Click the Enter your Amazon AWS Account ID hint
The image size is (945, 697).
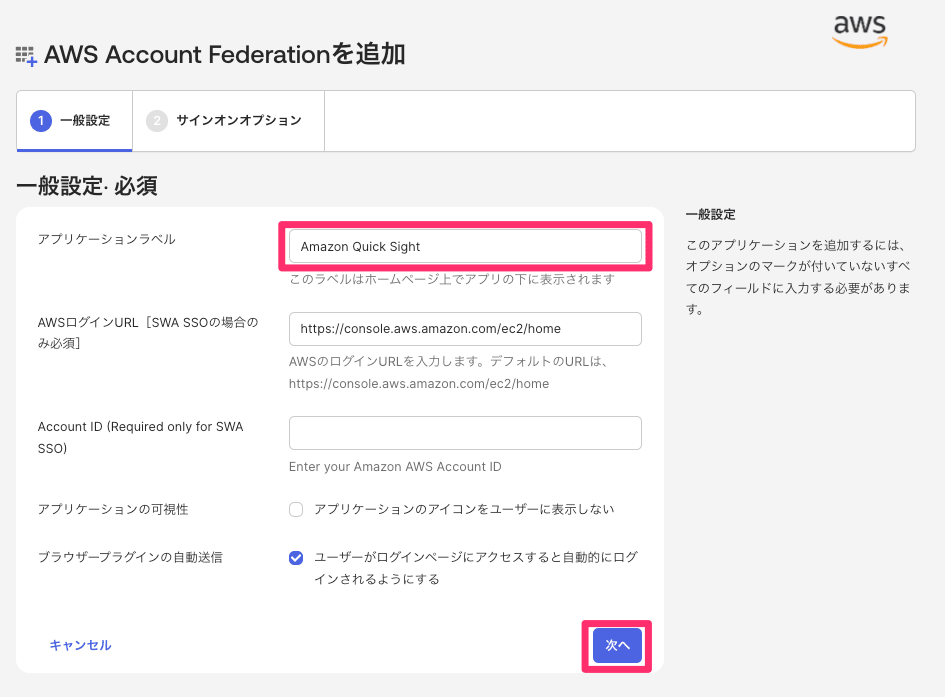[395, 467]
